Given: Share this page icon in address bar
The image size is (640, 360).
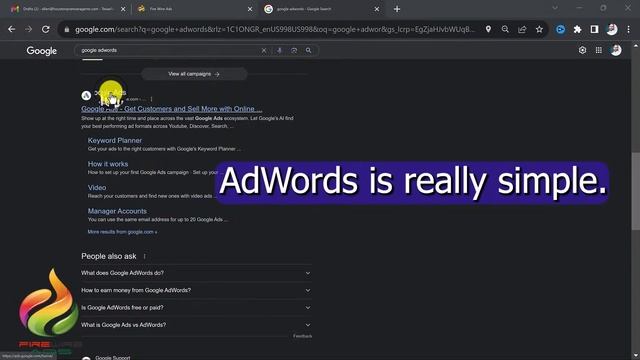Looking at the screenshot, I should click(x=522, y=29).
